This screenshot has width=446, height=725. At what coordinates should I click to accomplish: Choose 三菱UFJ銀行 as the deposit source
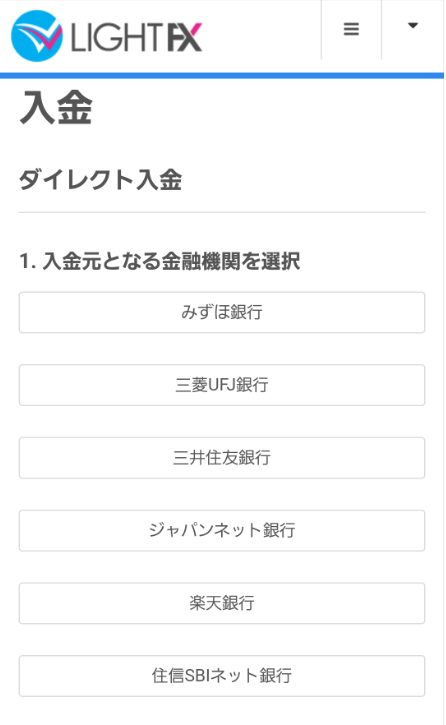pos(222,385)
